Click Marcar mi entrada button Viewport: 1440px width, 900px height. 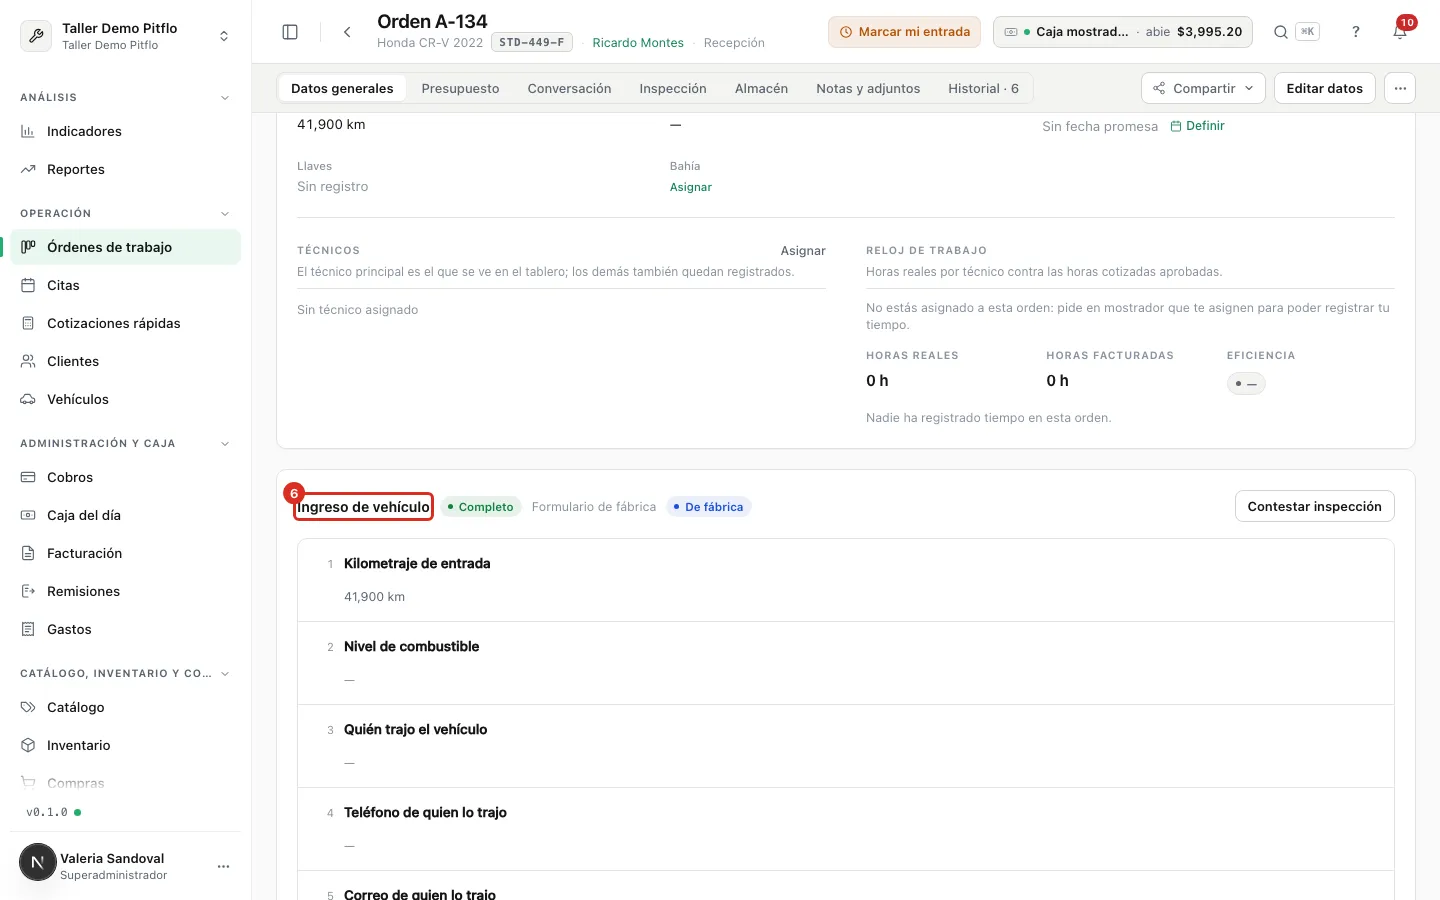pyautogui.click(x=904, y=32)
